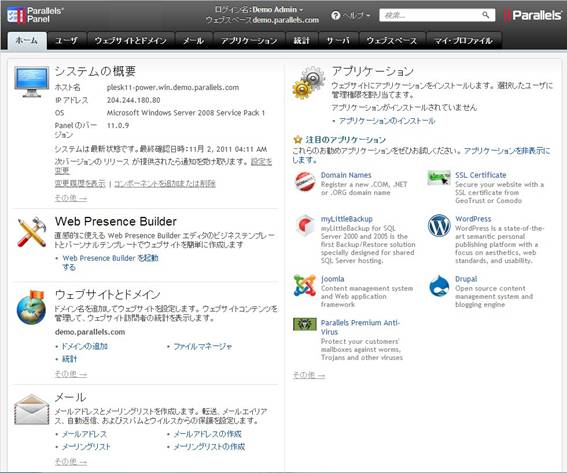
Task: Click the mail envelope icon
Action: [x=31, y=409]
